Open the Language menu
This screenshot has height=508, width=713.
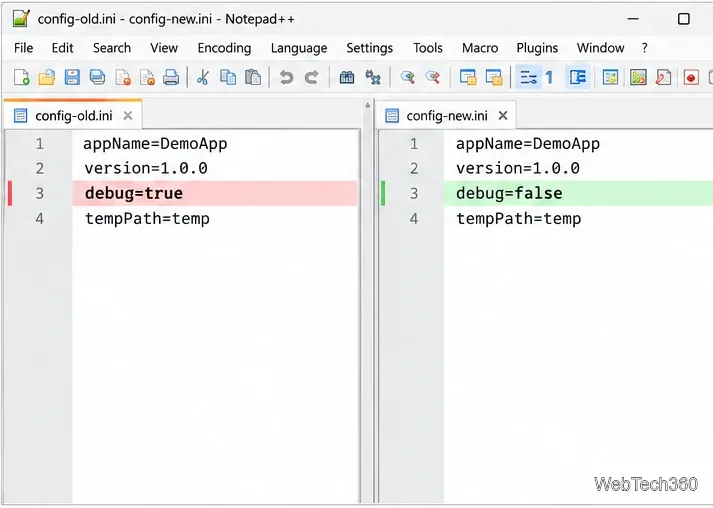299,48
